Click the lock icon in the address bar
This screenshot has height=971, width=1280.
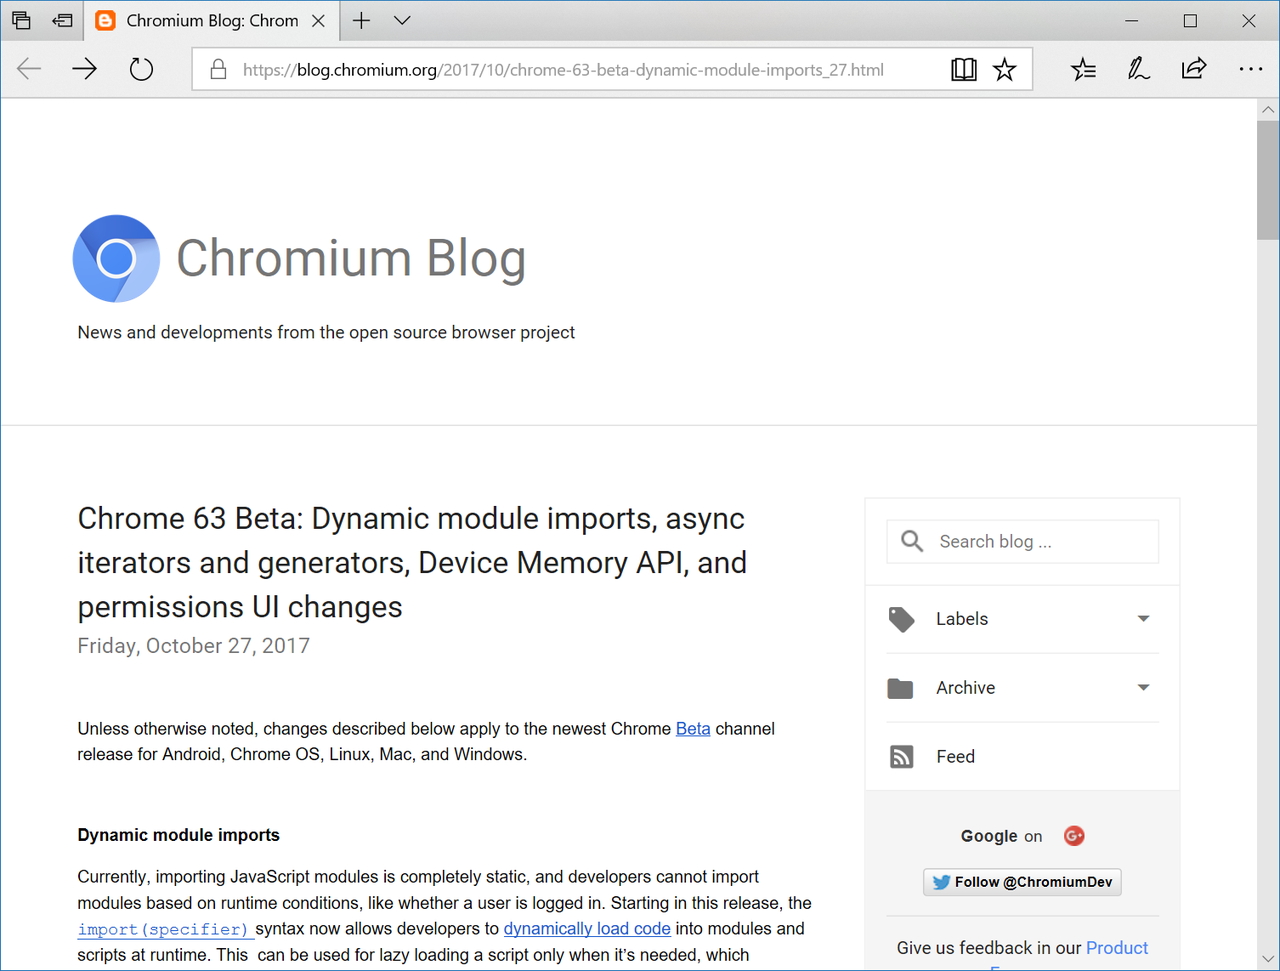point(217,69)
